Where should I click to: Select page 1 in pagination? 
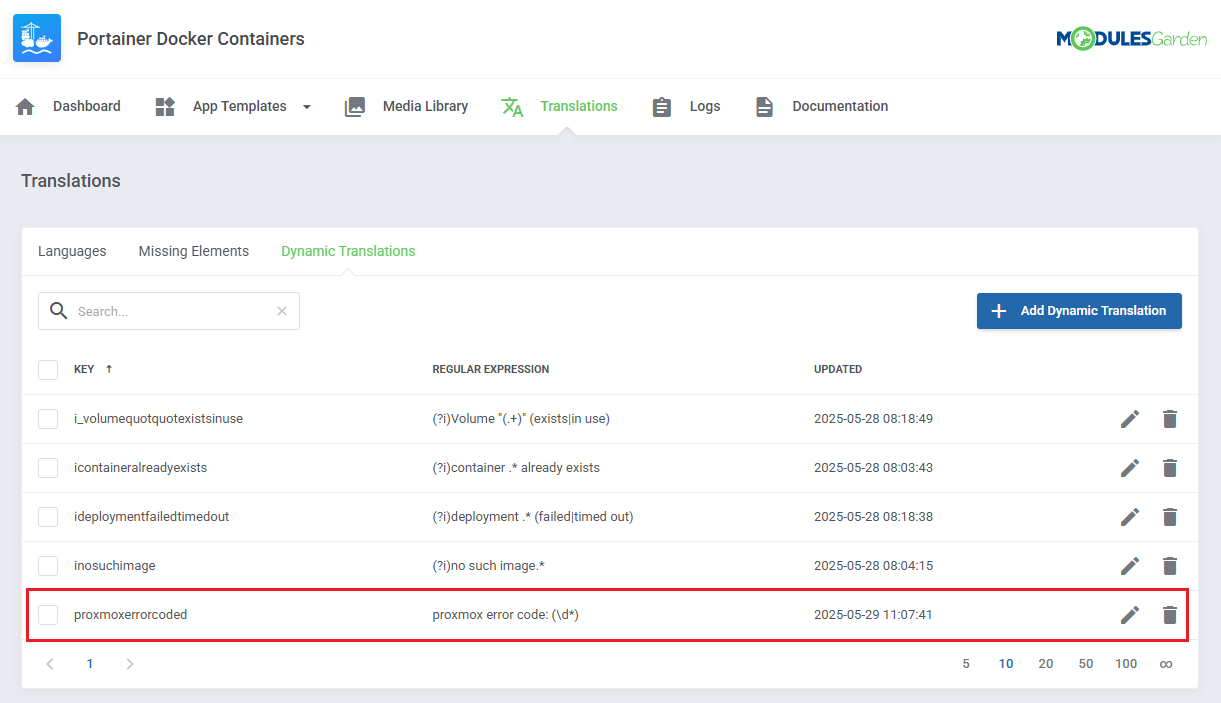[90, 664]
